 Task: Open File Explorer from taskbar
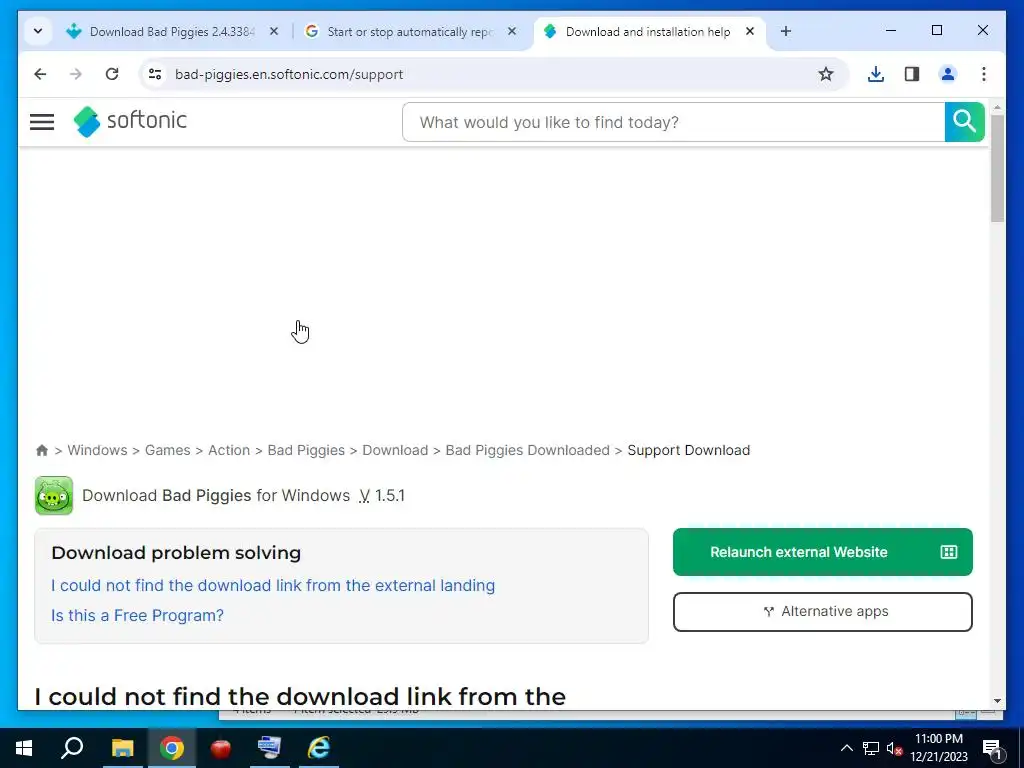tap(122, 748)
